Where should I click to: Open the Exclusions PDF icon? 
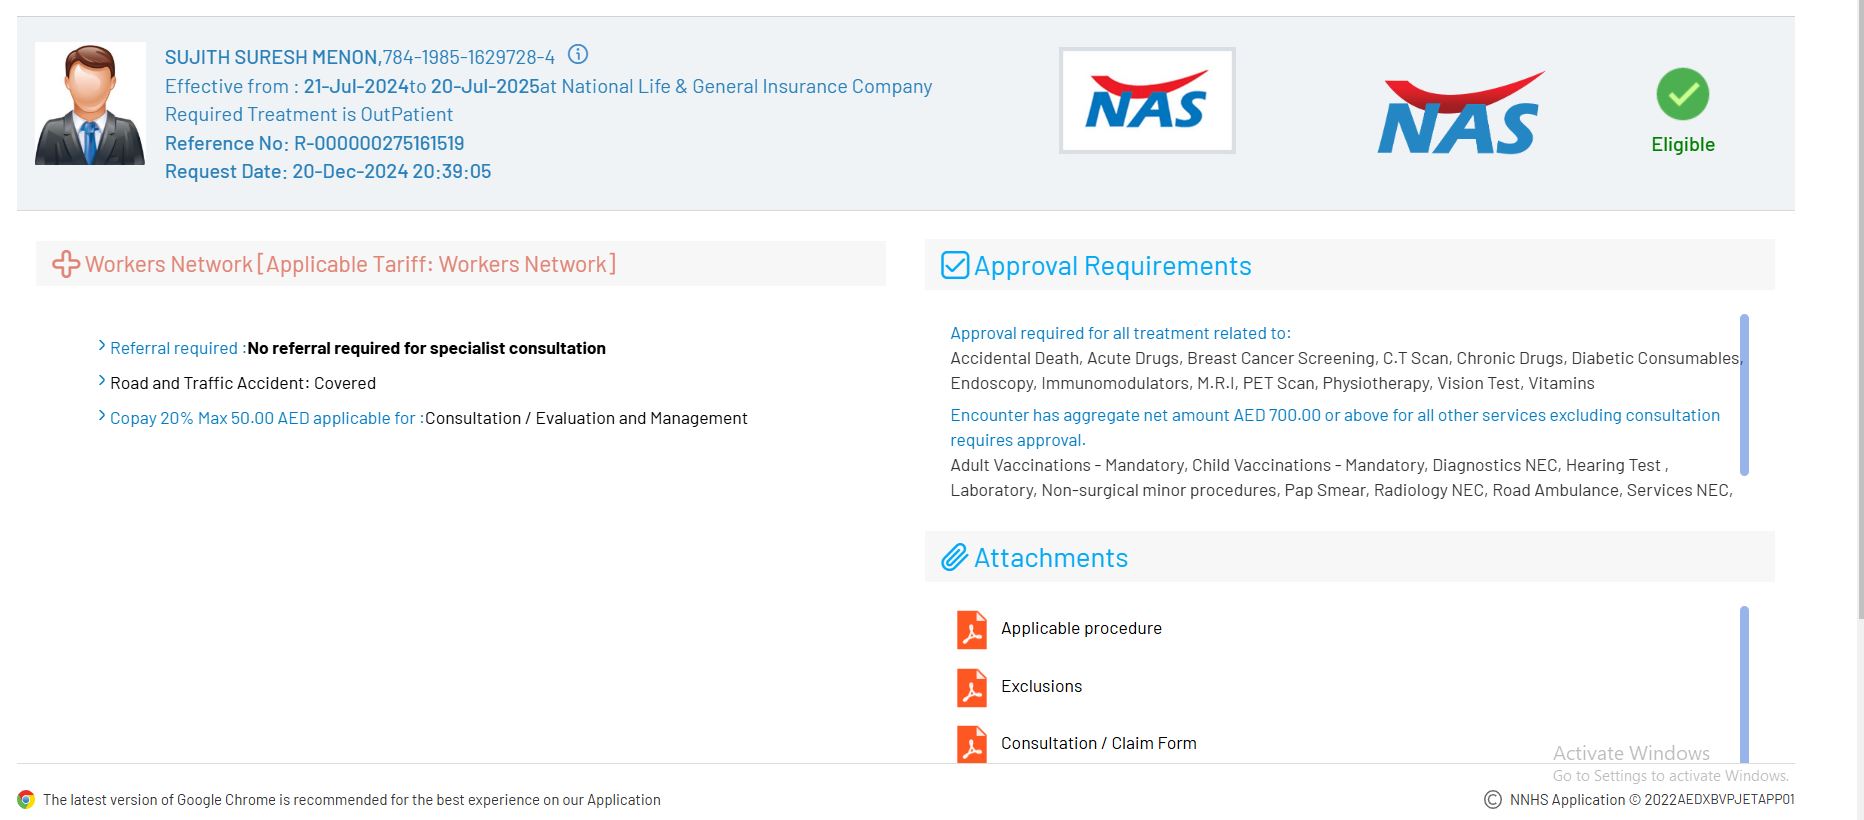(x=971, y=687)
